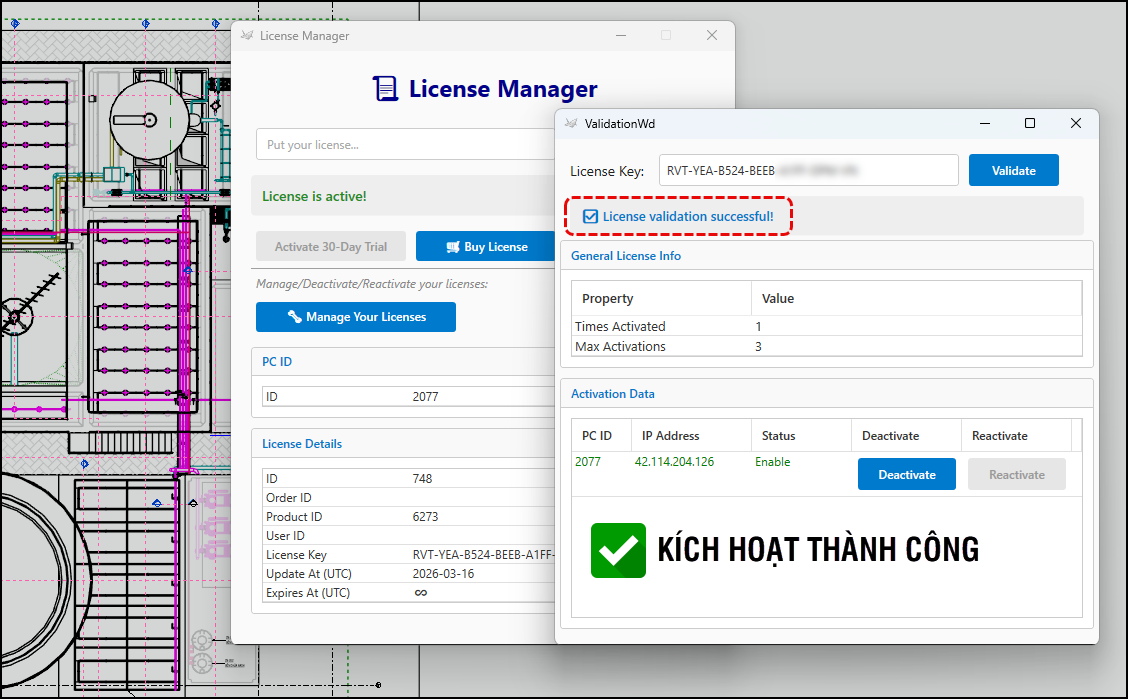This screenshot has height=699, width=1128.
Task: Close the License Manager window
Action: click(712, 35)
